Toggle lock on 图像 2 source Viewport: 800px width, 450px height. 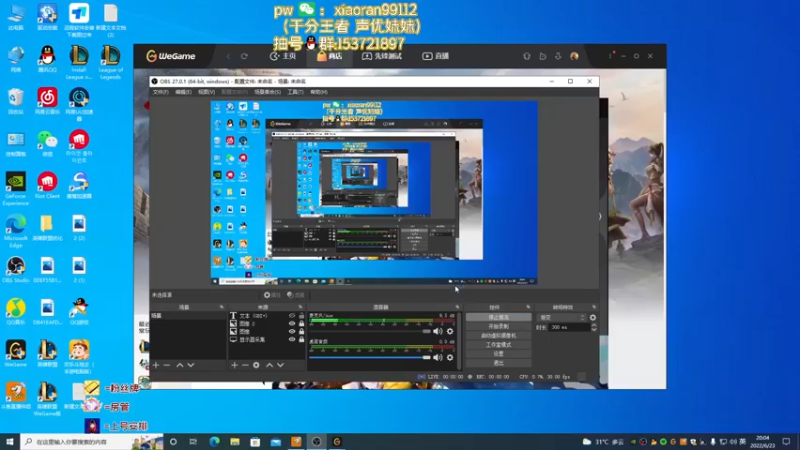coord(301,323)
